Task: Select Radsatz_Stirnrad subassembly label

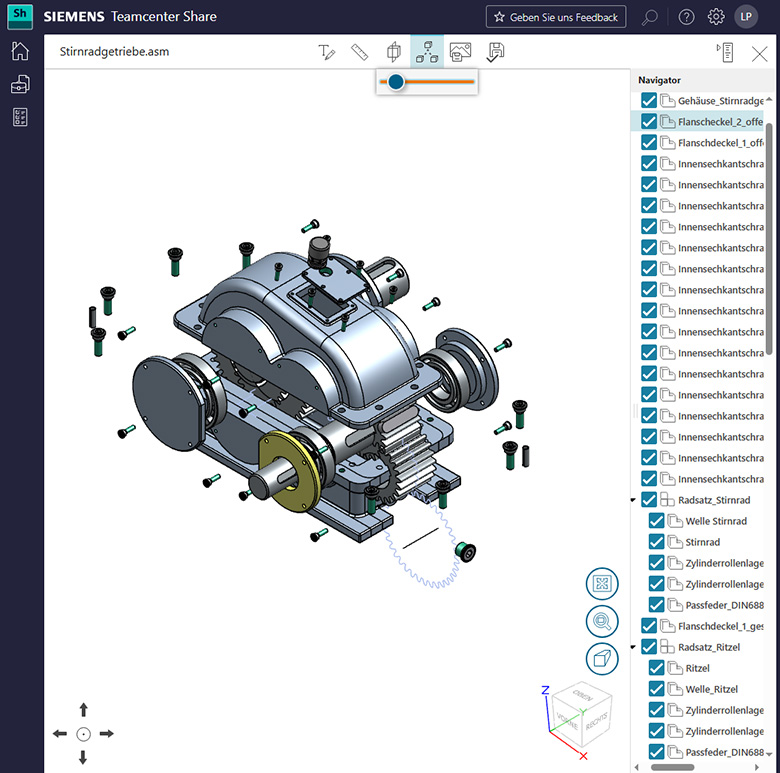Action: 714,500
